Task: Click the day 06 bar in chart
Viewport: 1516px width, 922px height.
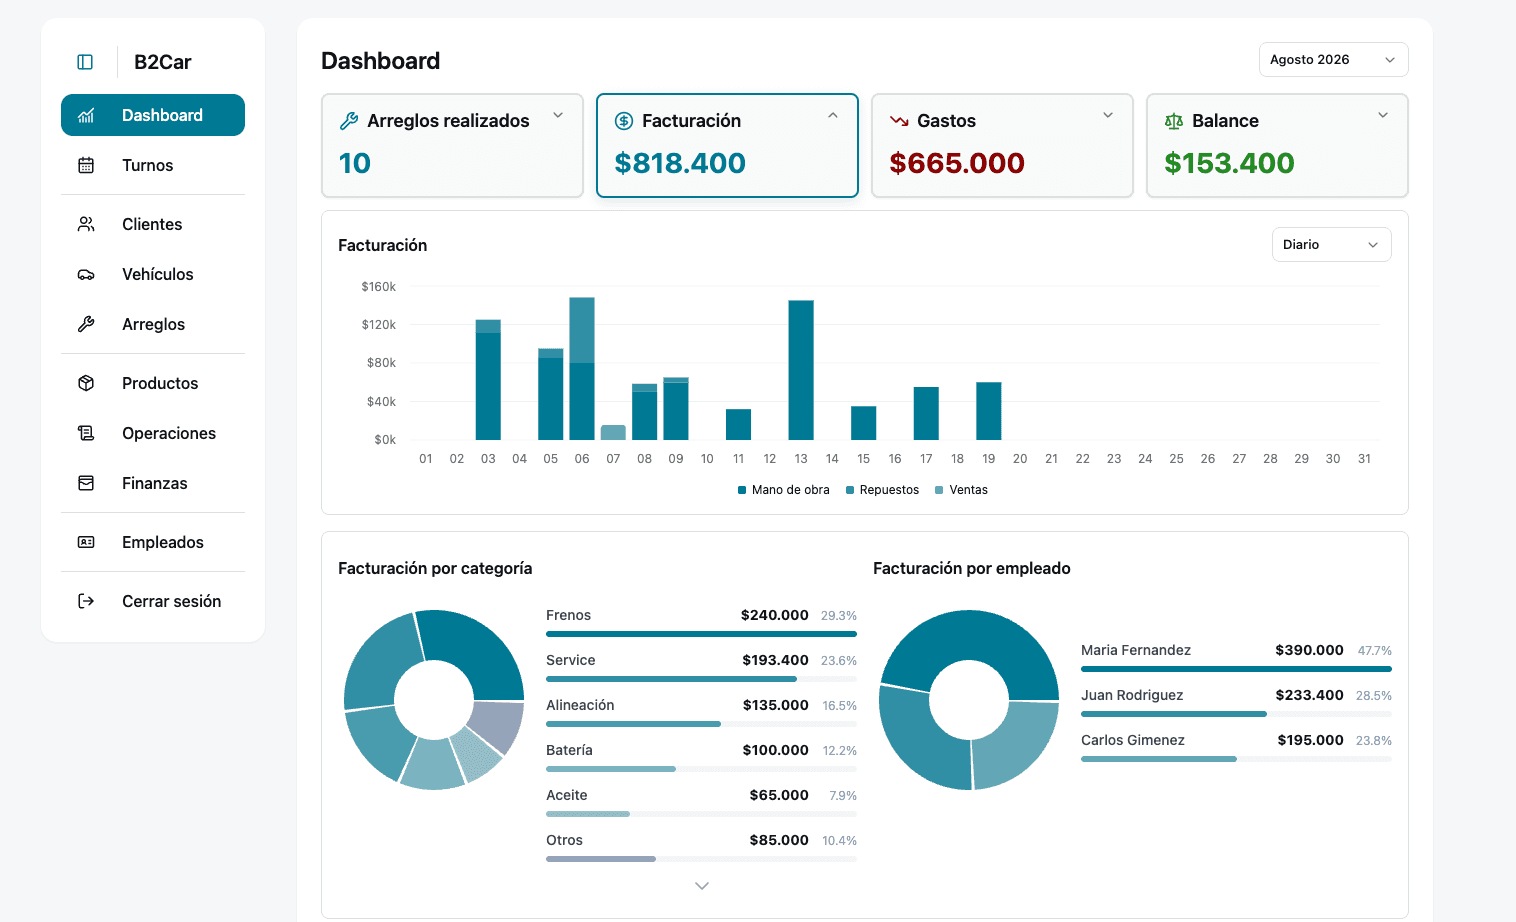Action: coord(582,368)
